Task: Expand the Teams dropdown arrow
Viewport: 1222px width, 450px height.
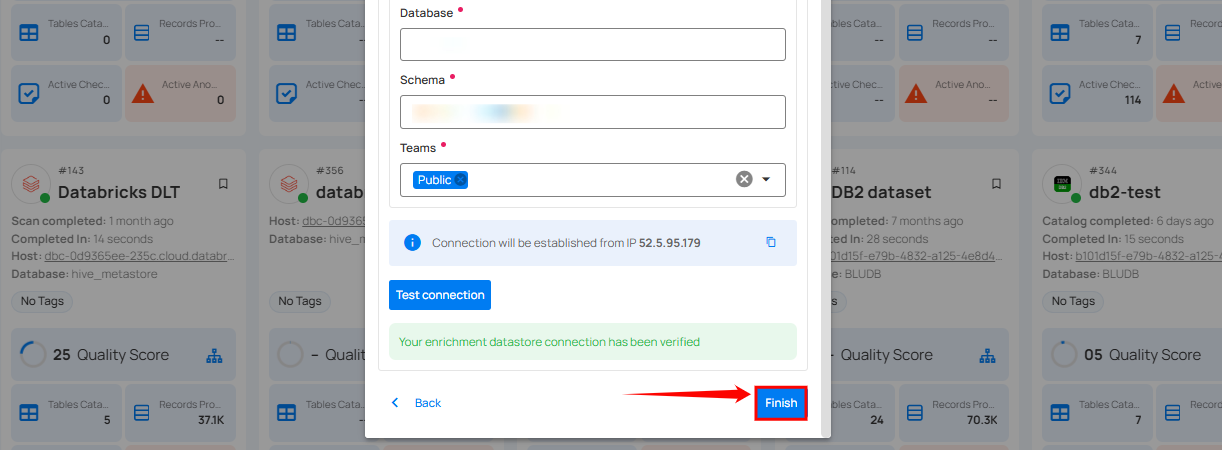Action: pyautogui.click(x=766, y=180)
